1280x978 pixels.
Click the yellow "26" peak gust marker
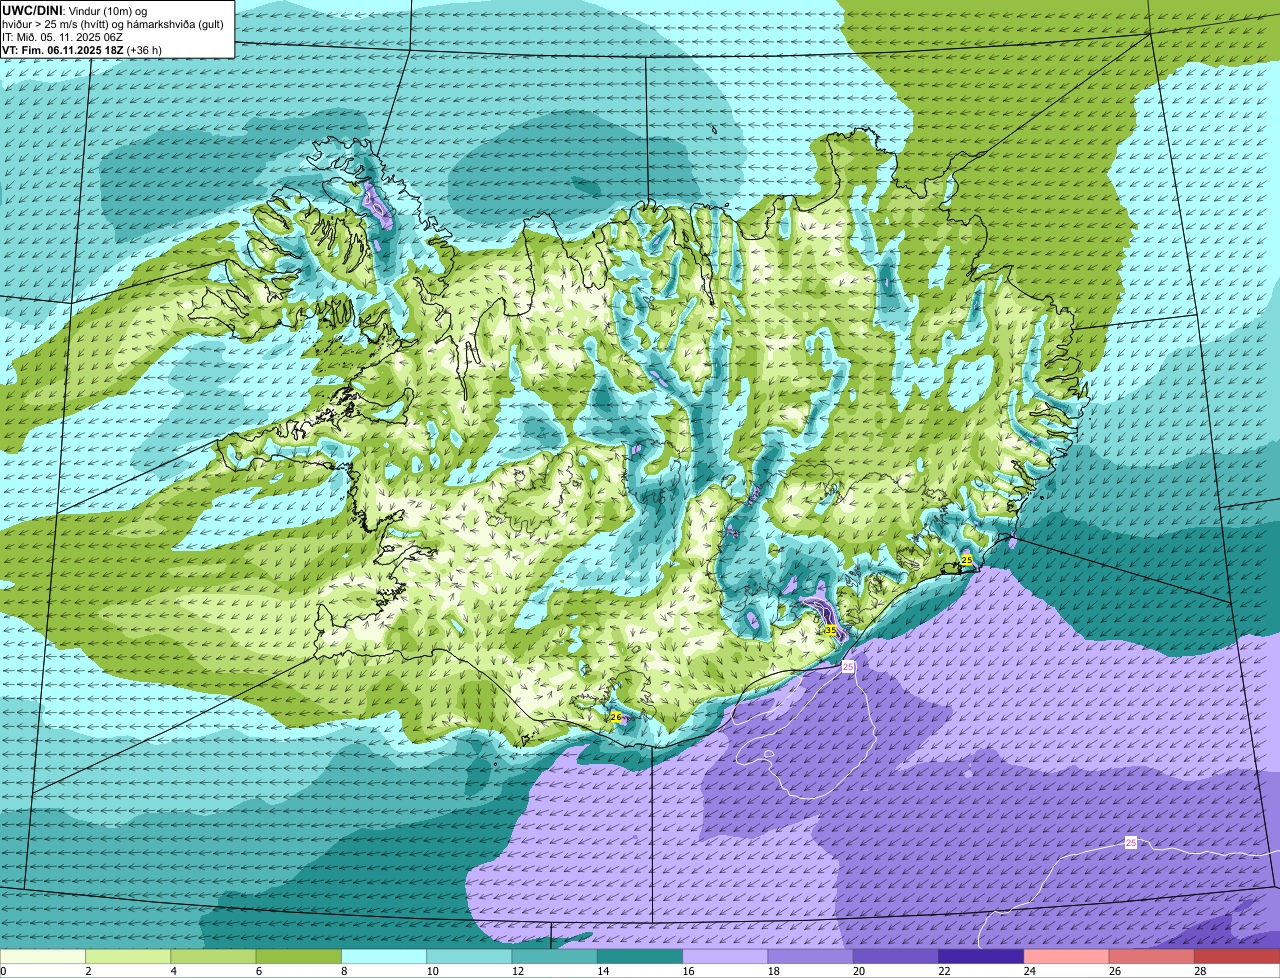tap(615, 717)
